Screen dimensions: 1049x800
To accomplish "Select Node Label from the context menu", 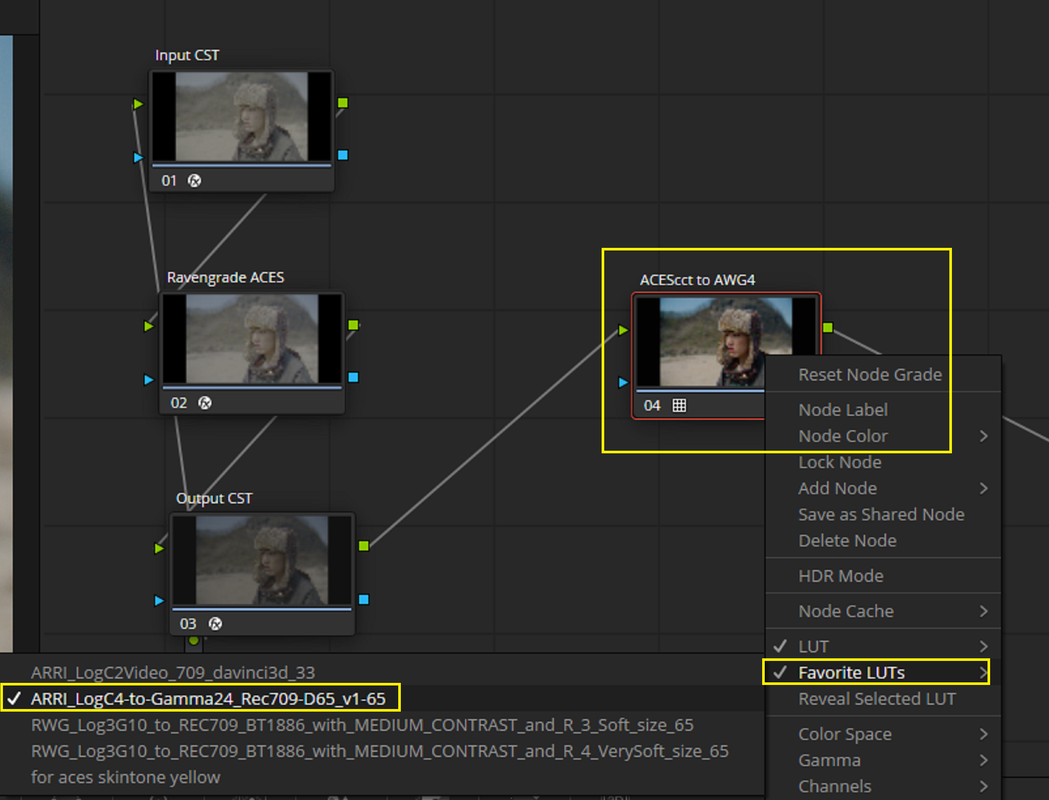I will pos(883,410).
